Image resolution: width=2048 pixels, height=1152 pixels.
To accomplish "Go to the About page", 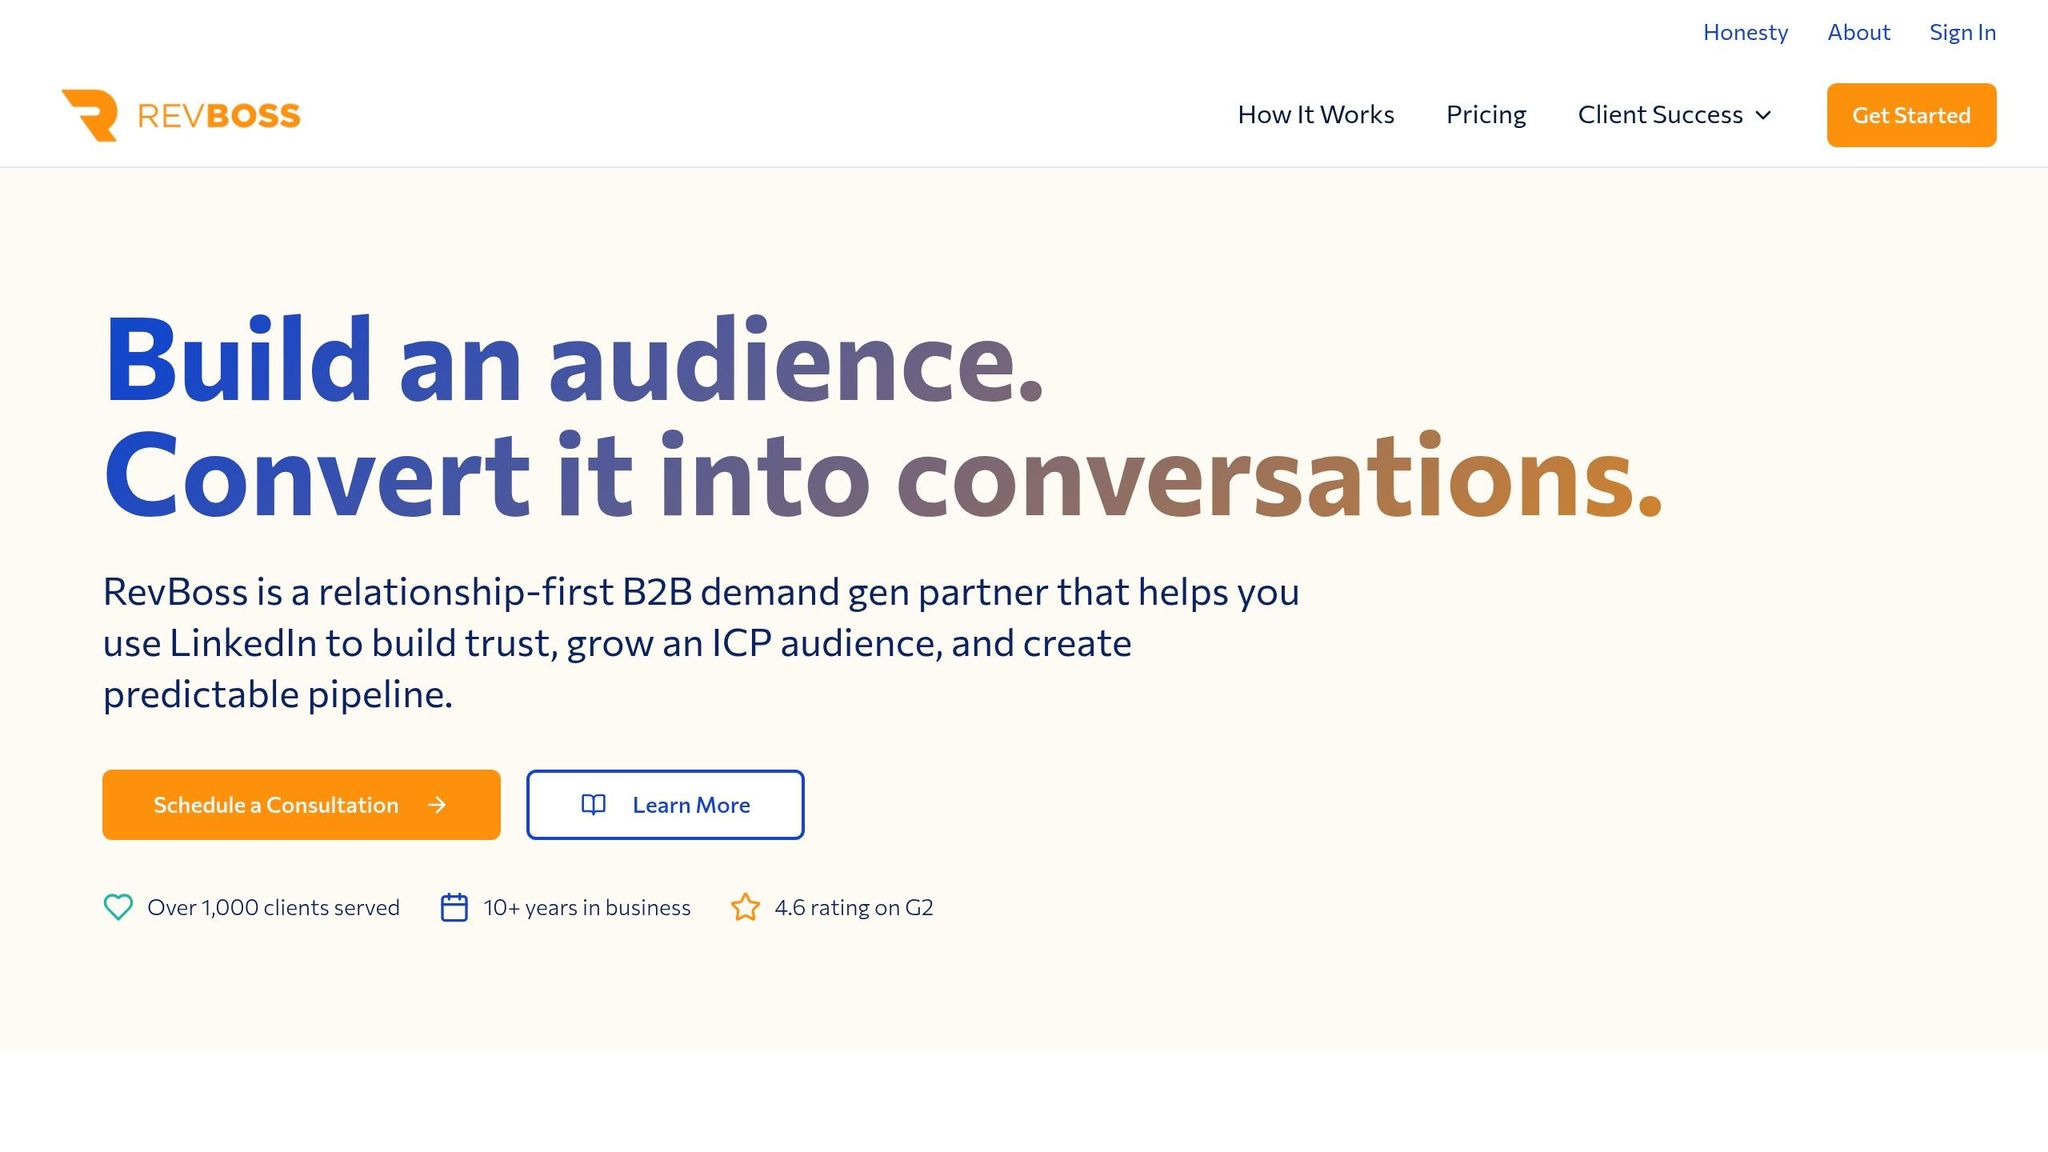I will click(1858, 32).
